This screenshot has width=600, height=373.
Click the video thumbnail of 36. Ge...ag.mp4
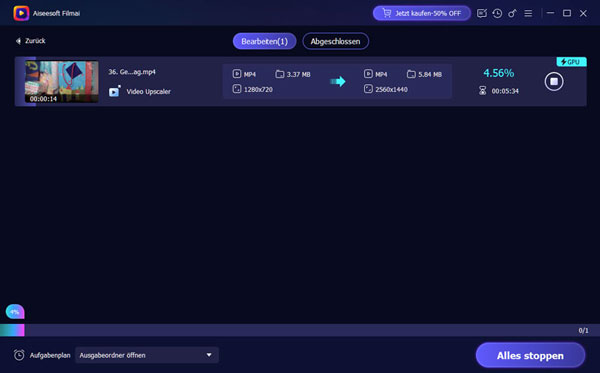(x=62, y=81)
